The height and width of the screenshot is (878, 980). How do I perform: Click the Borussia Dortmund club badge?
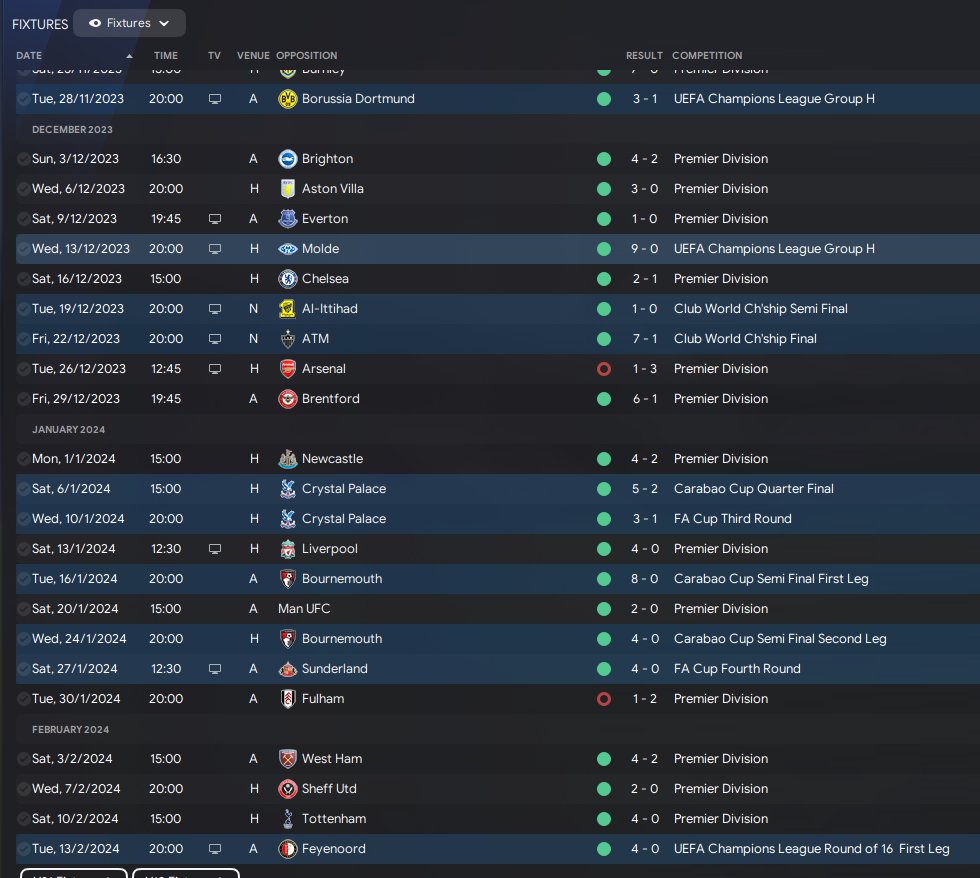pyautogui.click(x=288, y=99)
